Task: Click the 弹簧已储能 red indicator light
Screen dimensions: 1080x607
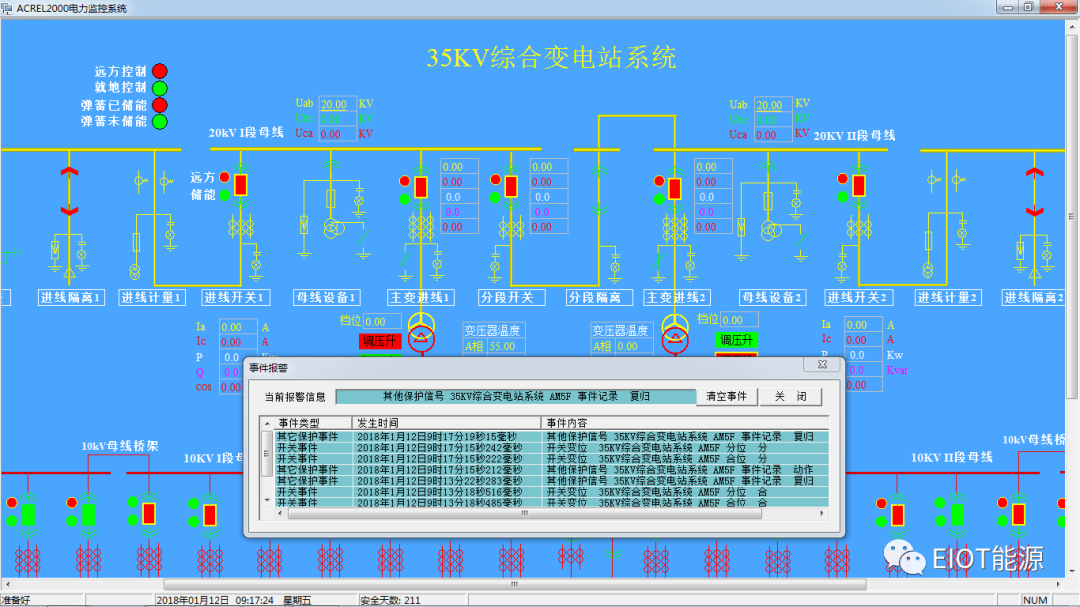Action: [160, 105]
